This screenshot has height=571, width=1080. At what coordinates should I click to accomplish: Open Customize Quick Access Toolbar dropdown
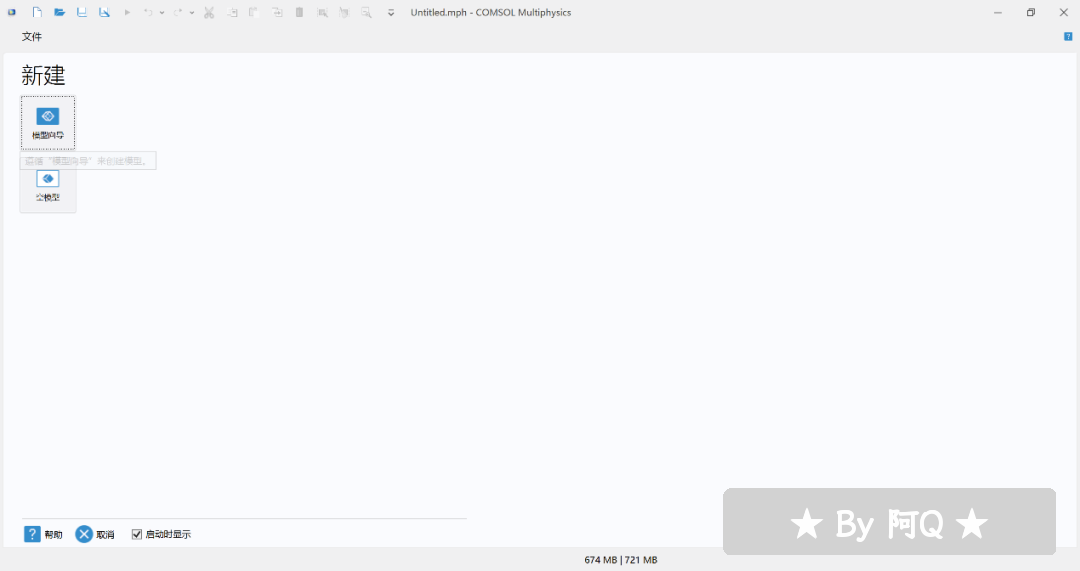point(391,12)
